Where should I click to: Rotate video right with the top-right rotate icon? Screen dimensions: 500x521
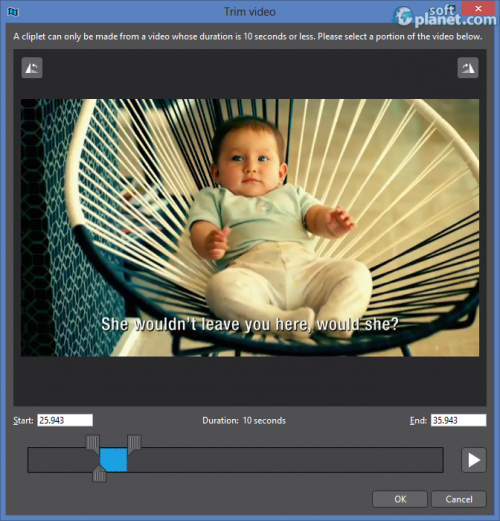(468, 68)
